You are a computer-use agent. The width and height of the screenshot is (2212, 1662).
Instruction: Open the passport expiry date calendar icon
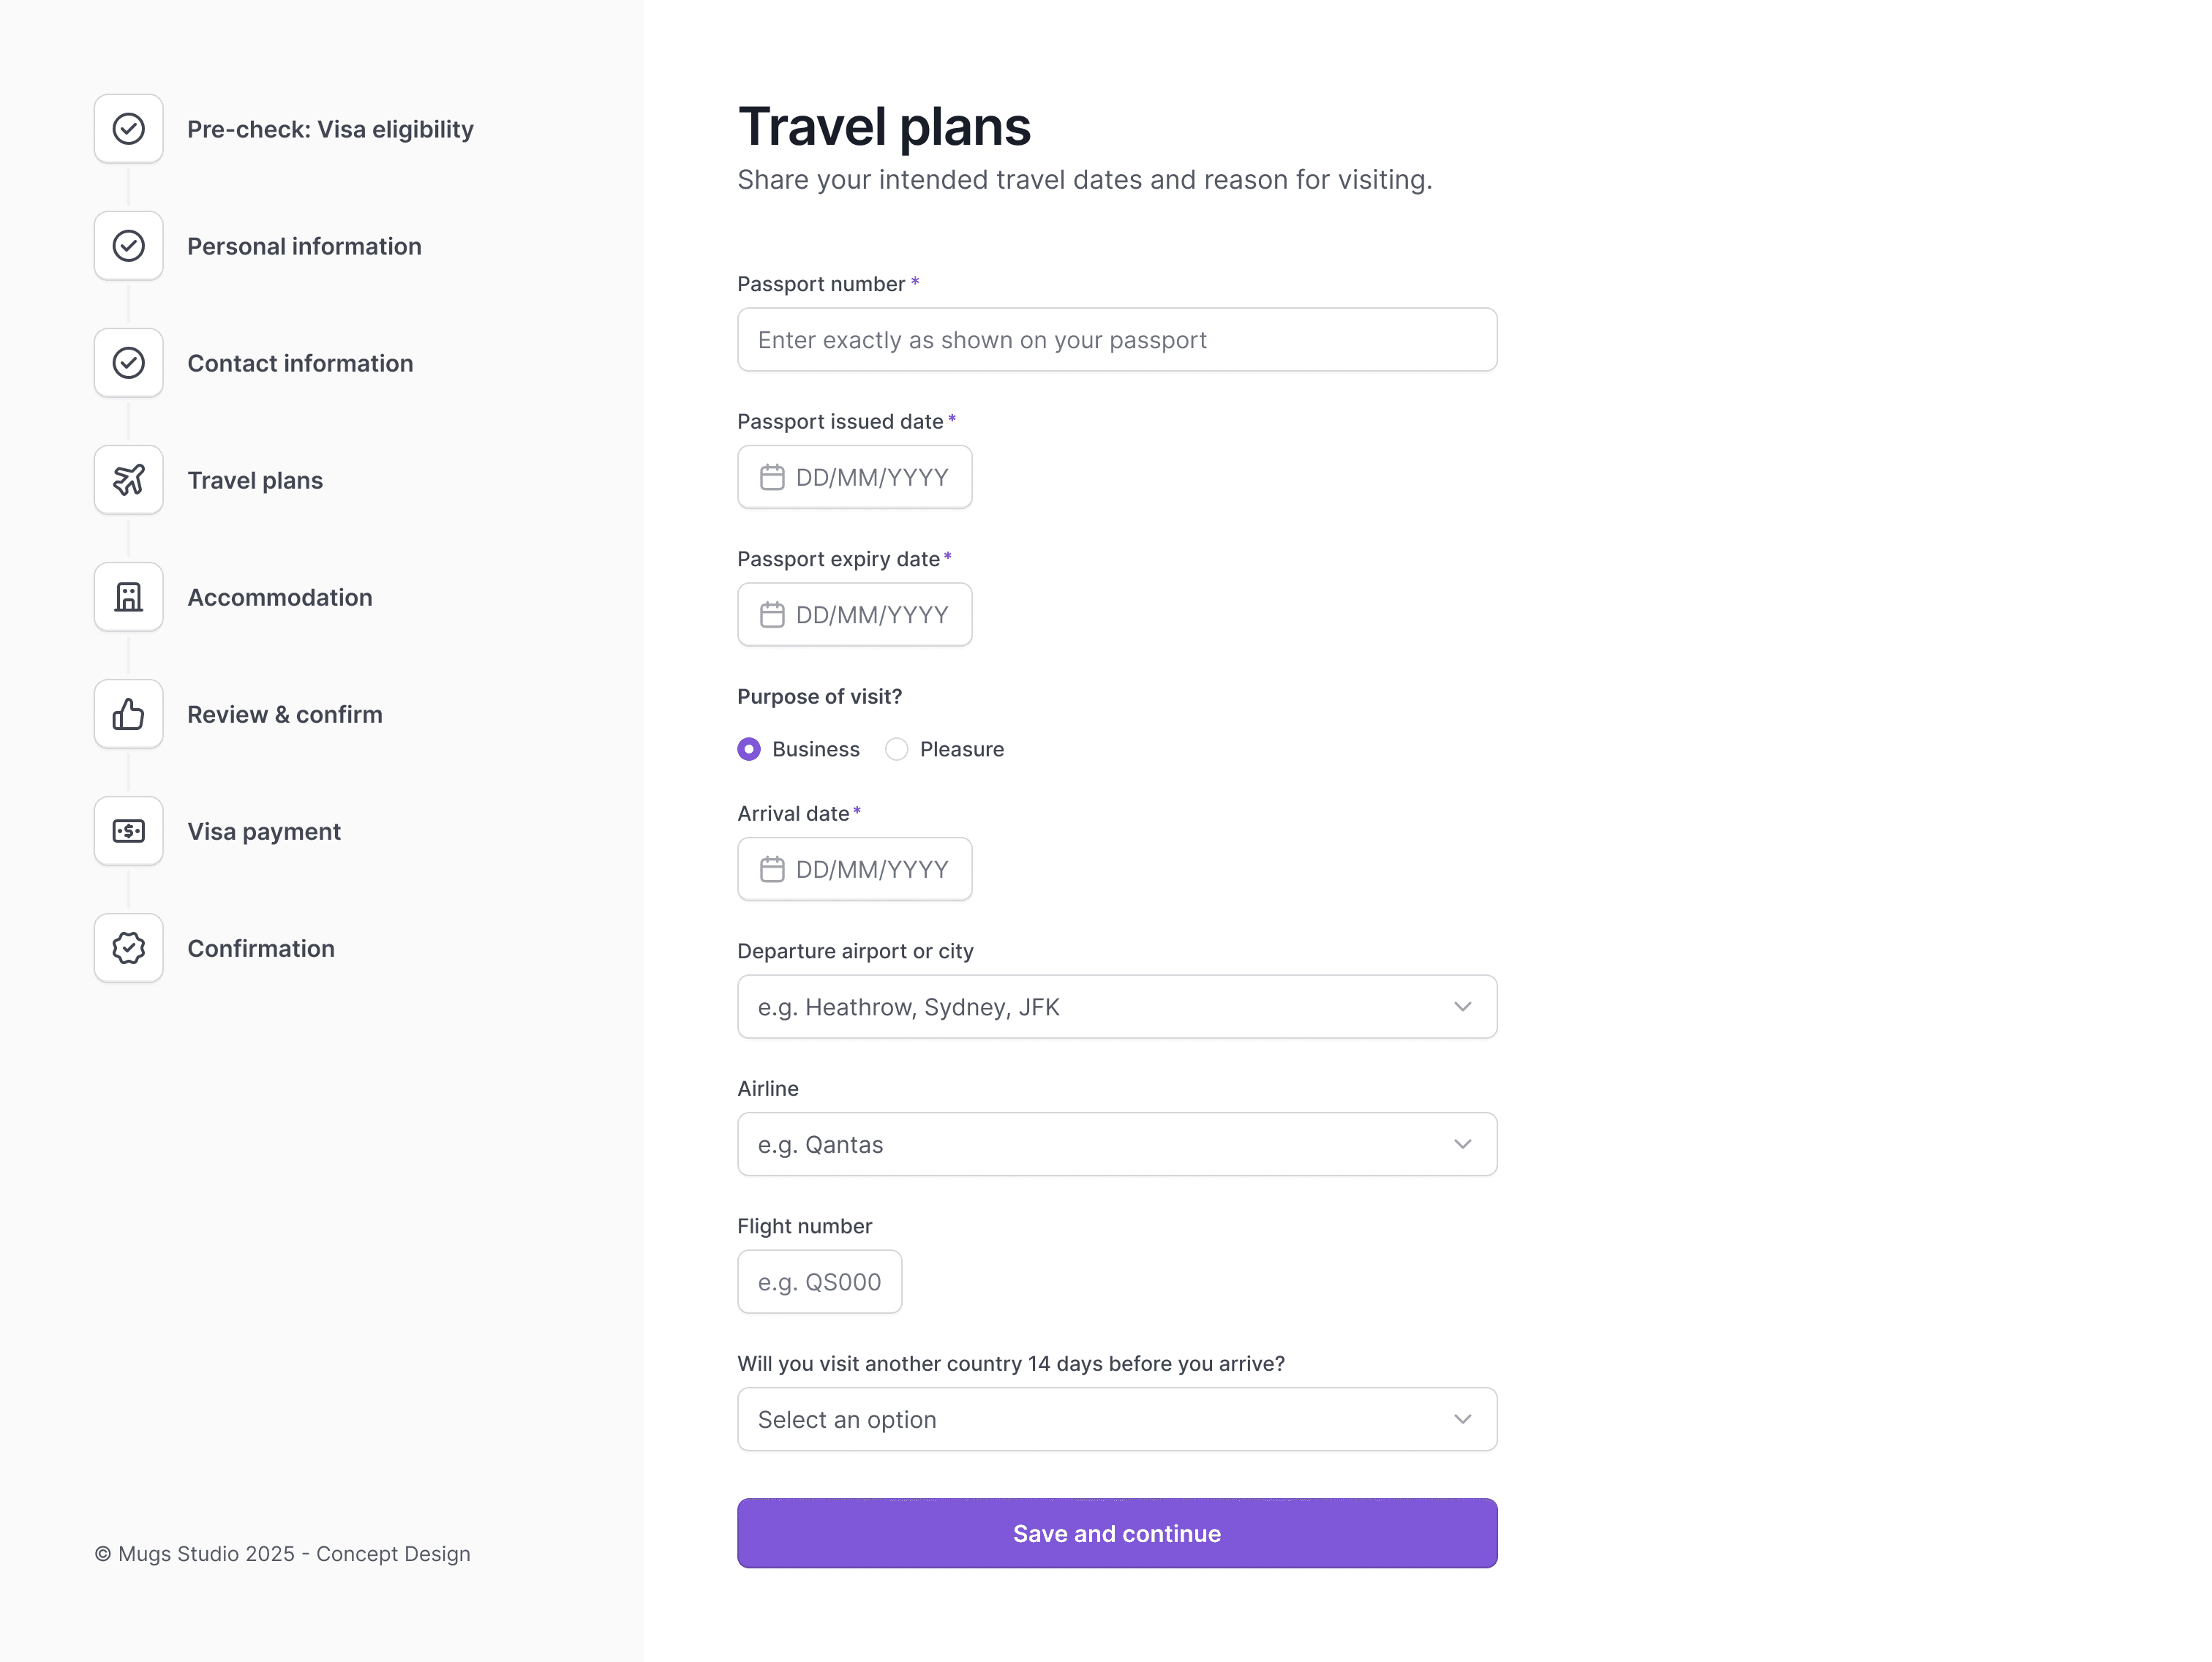tap(774, 614)
